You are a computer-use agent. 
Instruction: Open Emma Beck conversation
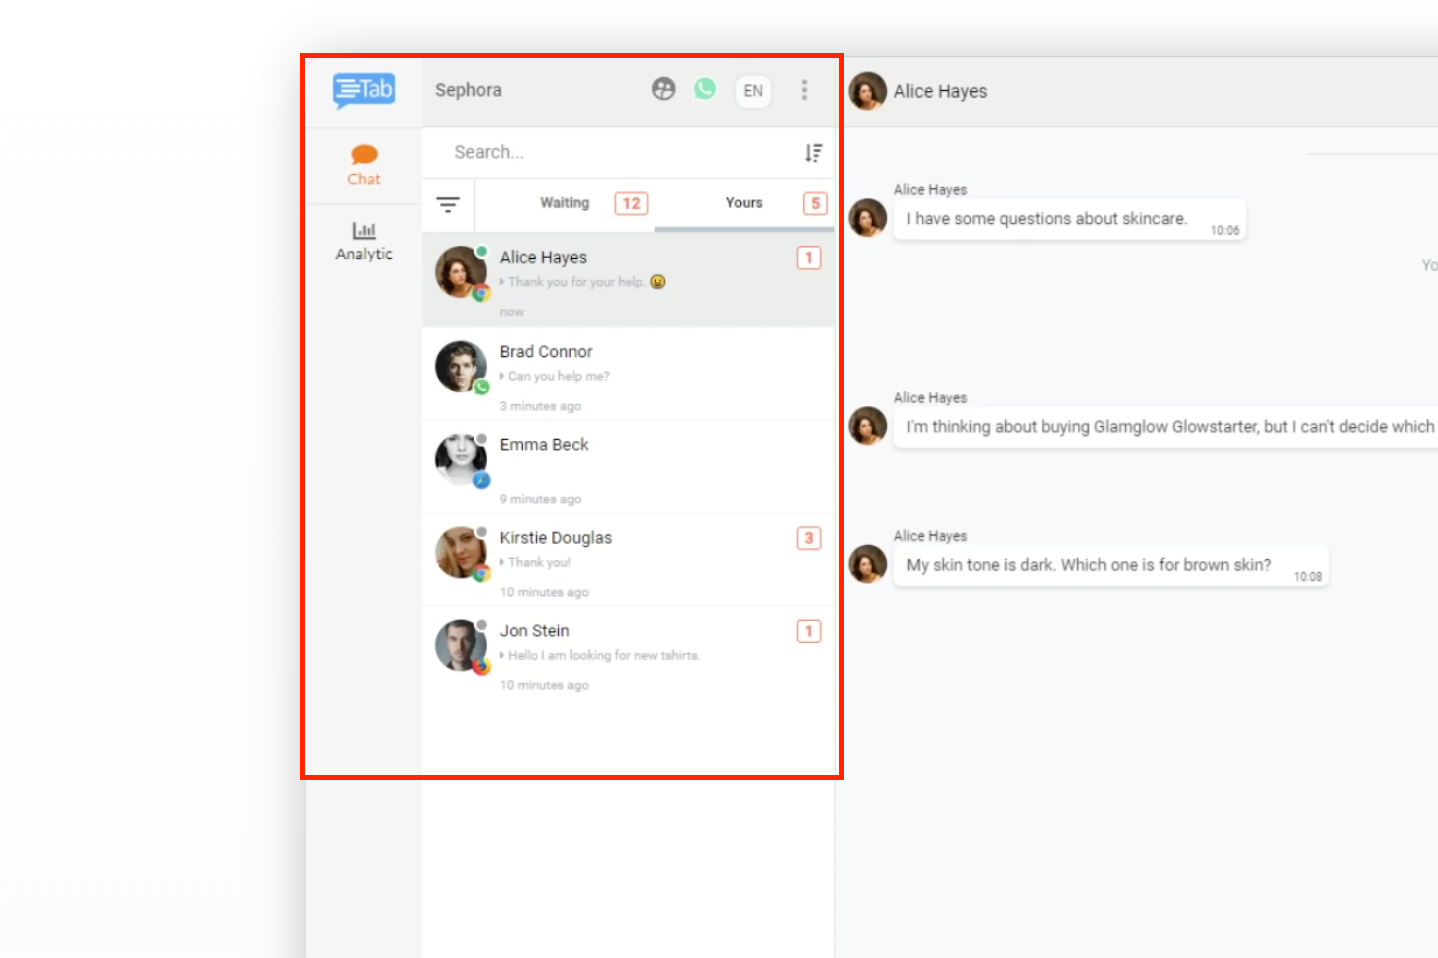click(x=628, y=467)
